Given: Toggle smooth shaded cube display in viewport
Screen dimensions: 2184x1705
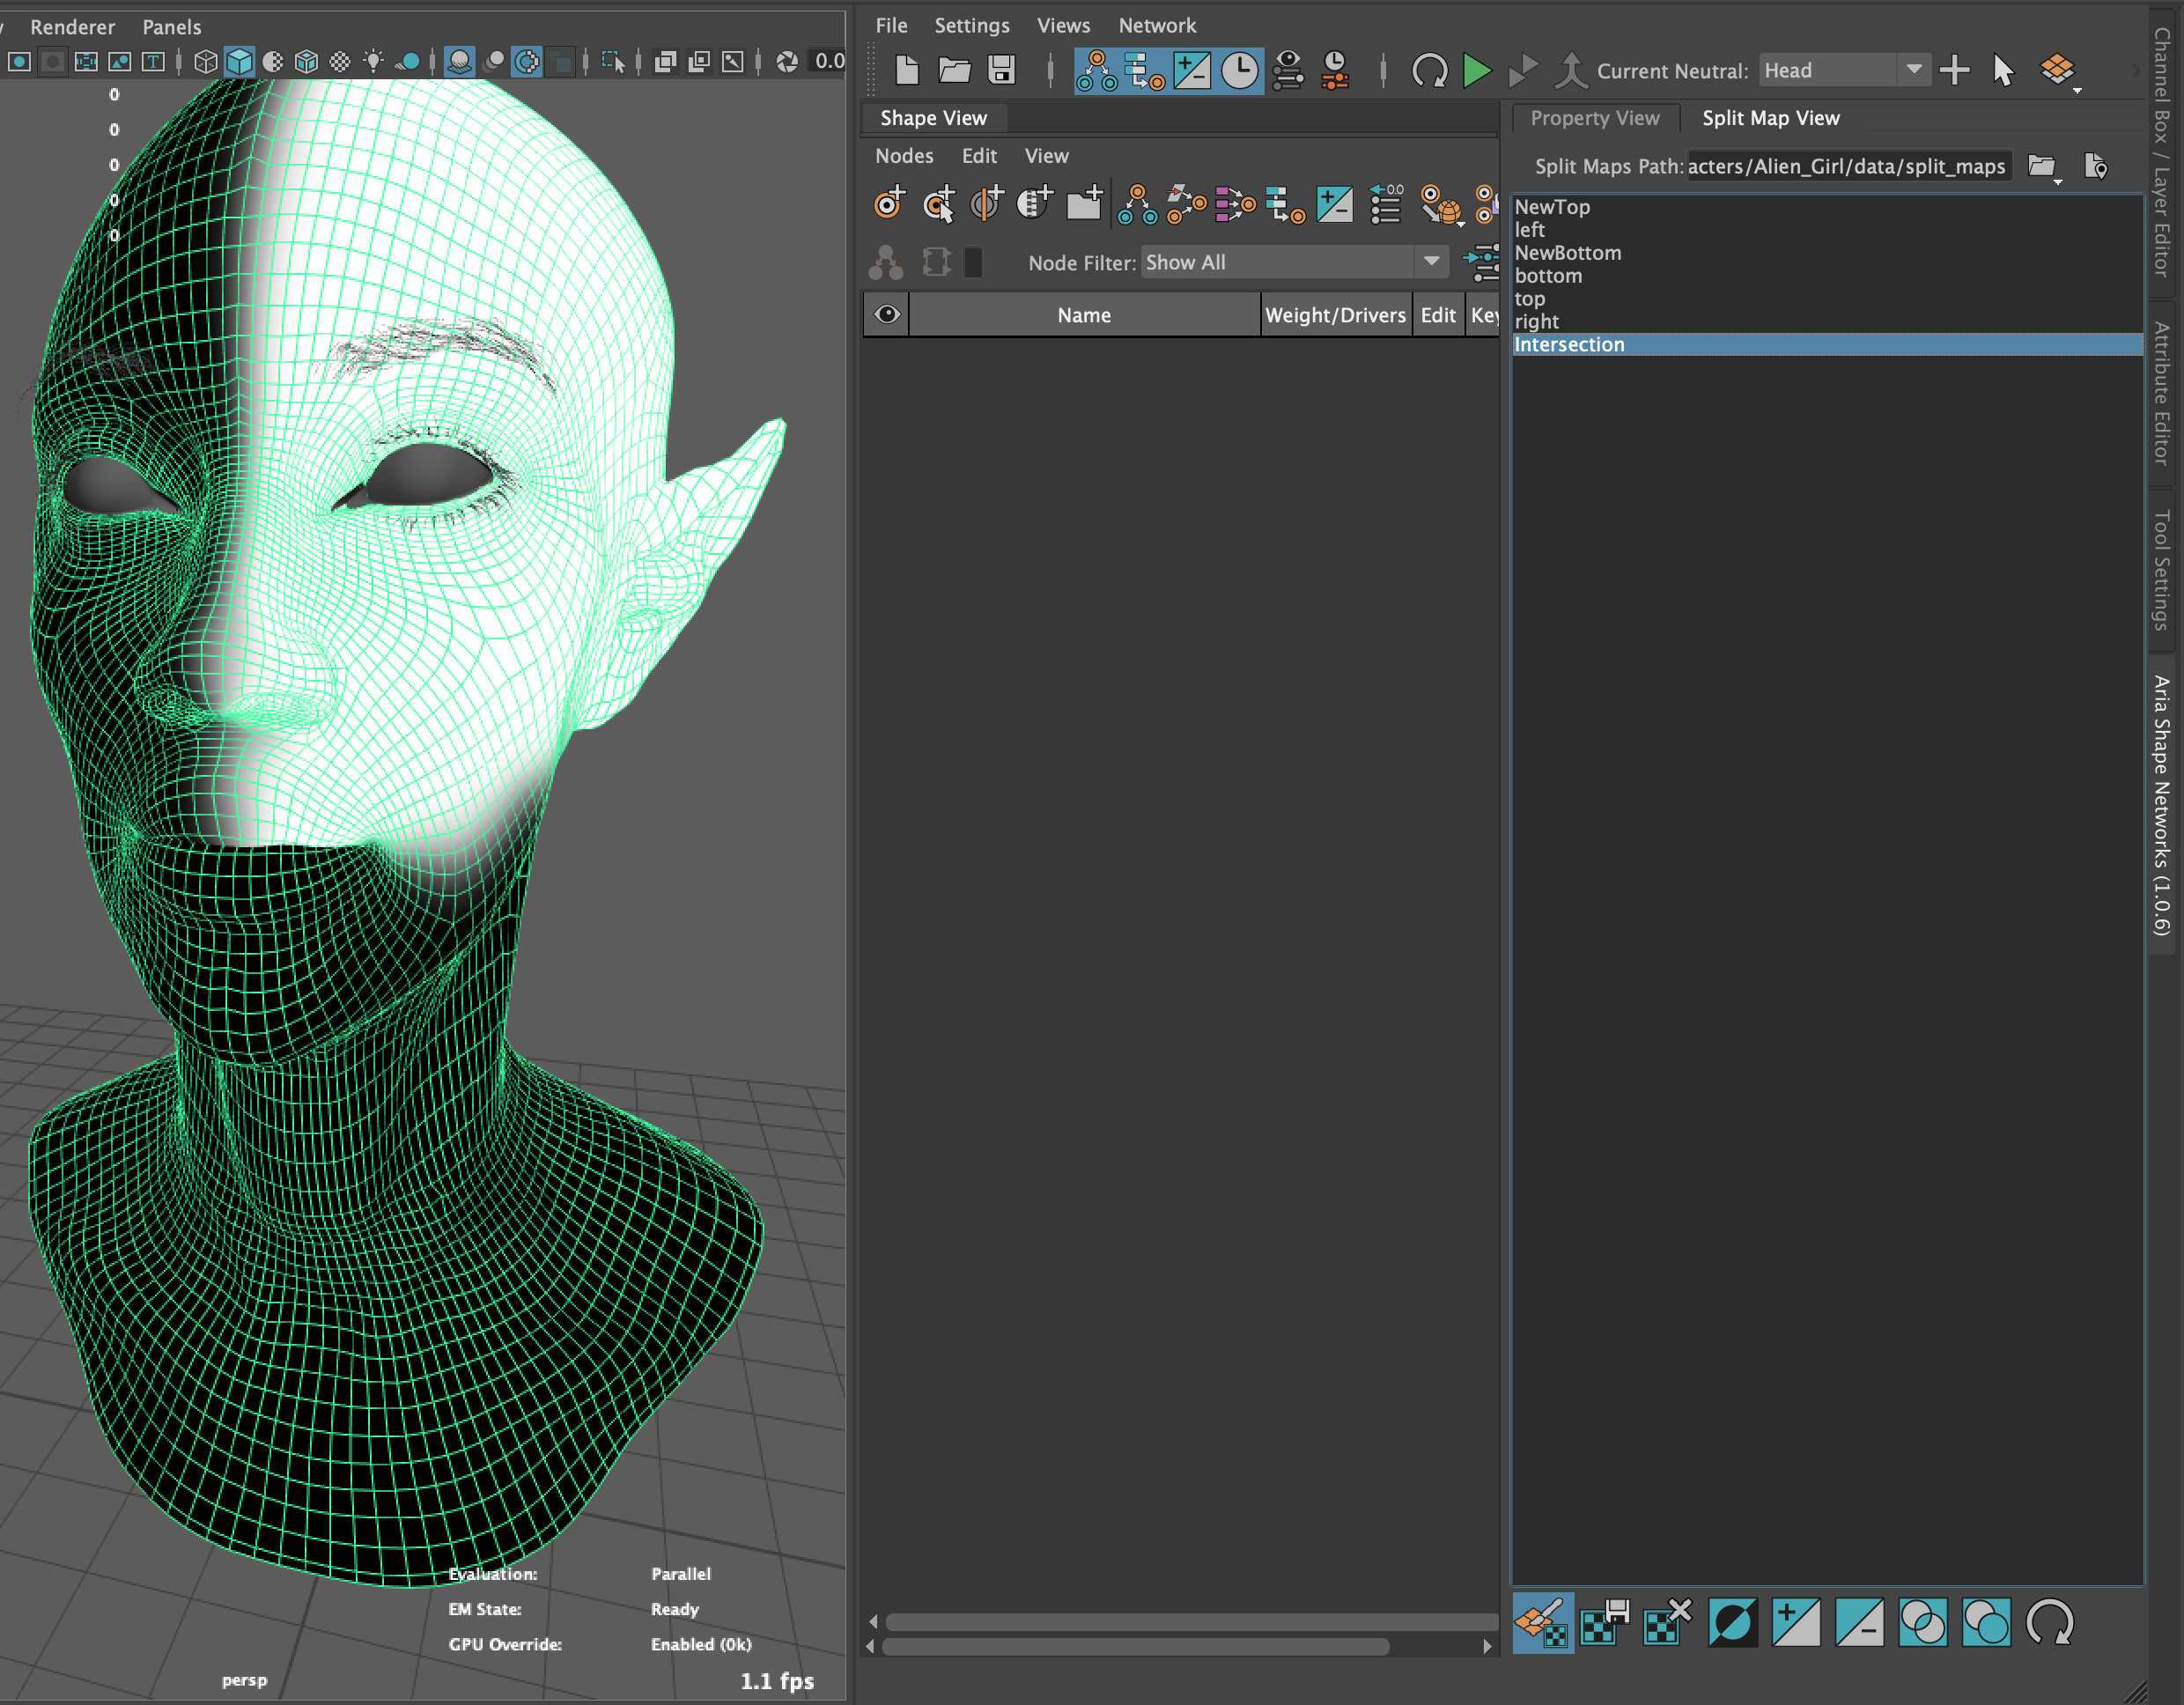Looking at the screenshot, I should [240, 62].
